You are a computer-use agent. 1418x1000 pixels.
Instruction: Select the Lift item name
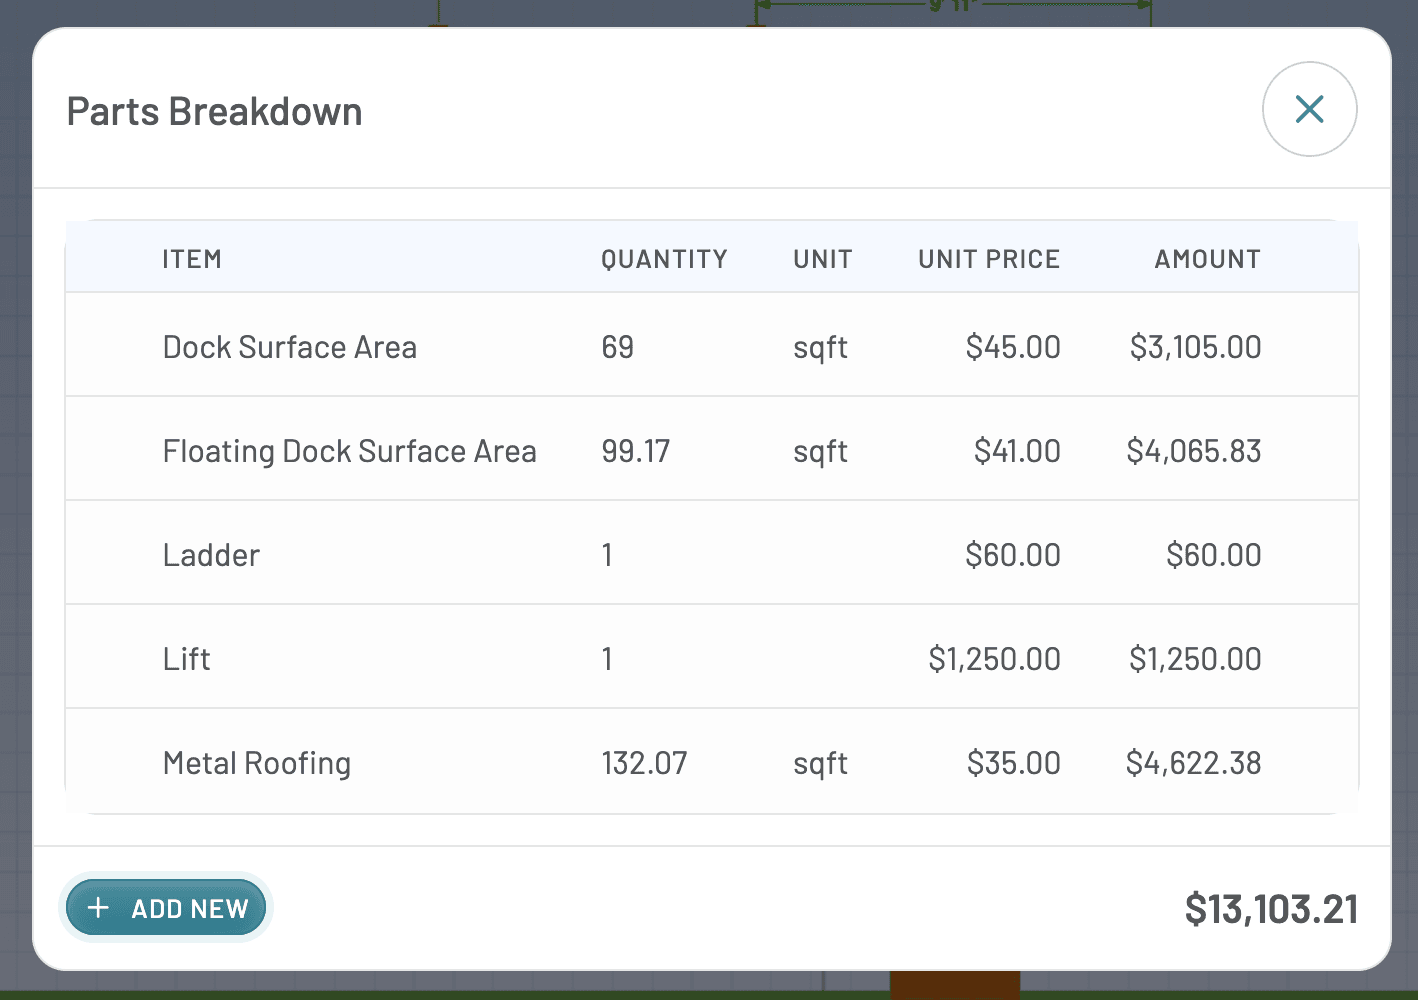click(x=187, y=659)
